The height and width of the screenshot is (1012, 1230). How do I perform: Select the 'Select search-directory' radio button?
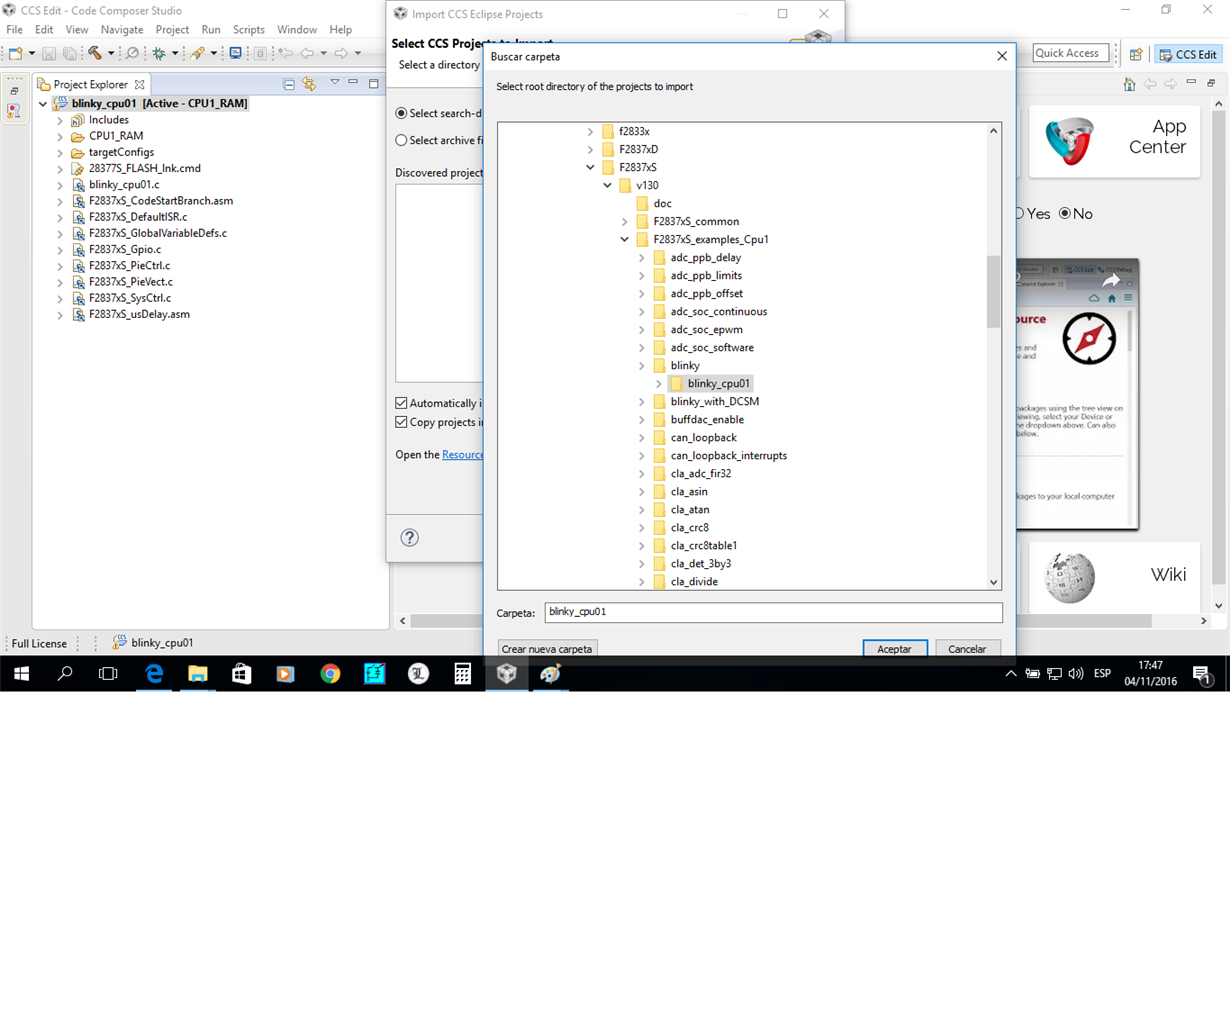coord(401,113)
